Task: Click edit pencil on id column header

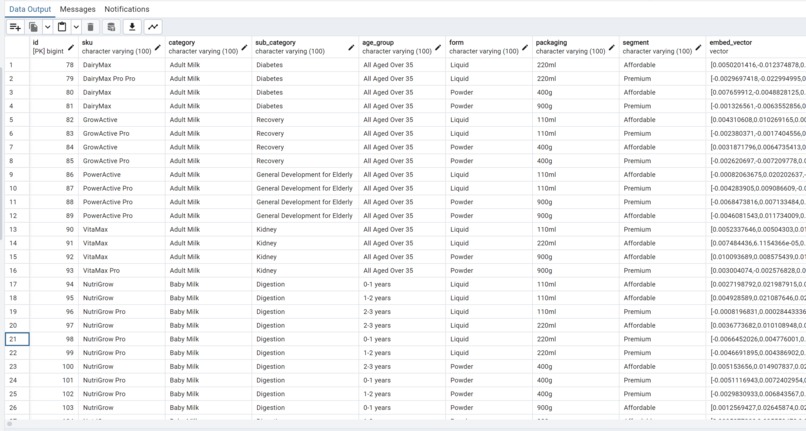Action: pyautogui.click(x=71, y=47)
